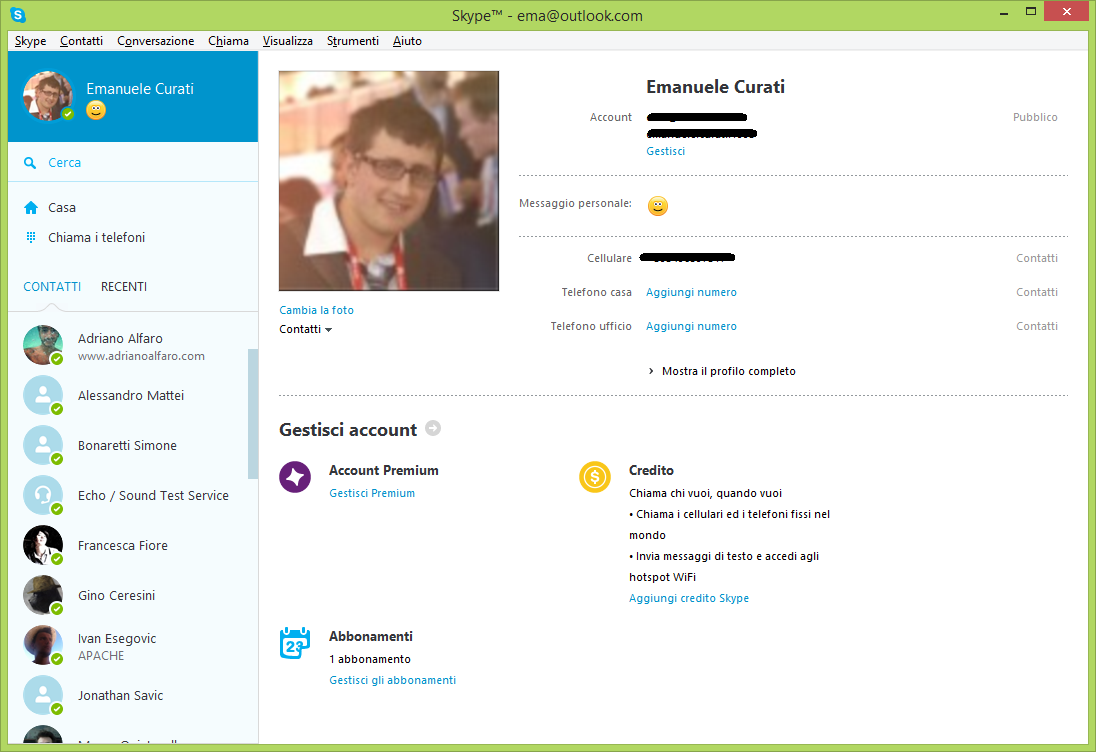Change Telefono casa visibility setting
This screenshot has height=752, width=1096.
pyautogui.click(x=1037, y=292)
